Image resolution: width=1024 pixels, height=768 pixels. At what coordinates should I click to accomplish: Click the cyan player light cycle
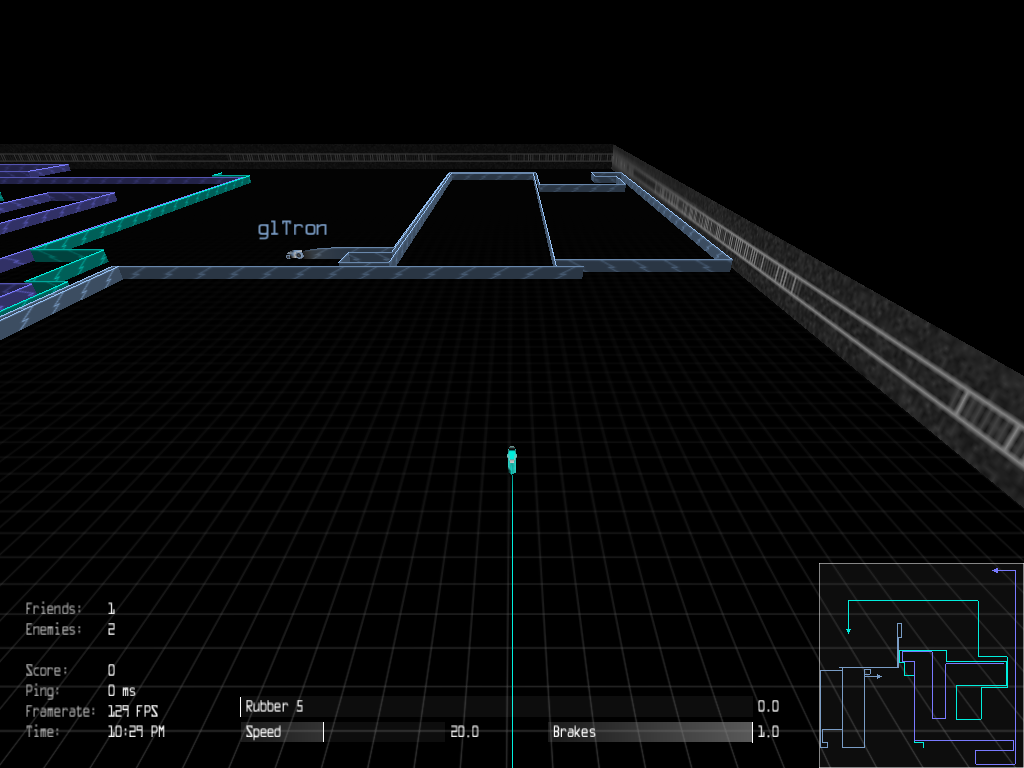tap(511, 459)
